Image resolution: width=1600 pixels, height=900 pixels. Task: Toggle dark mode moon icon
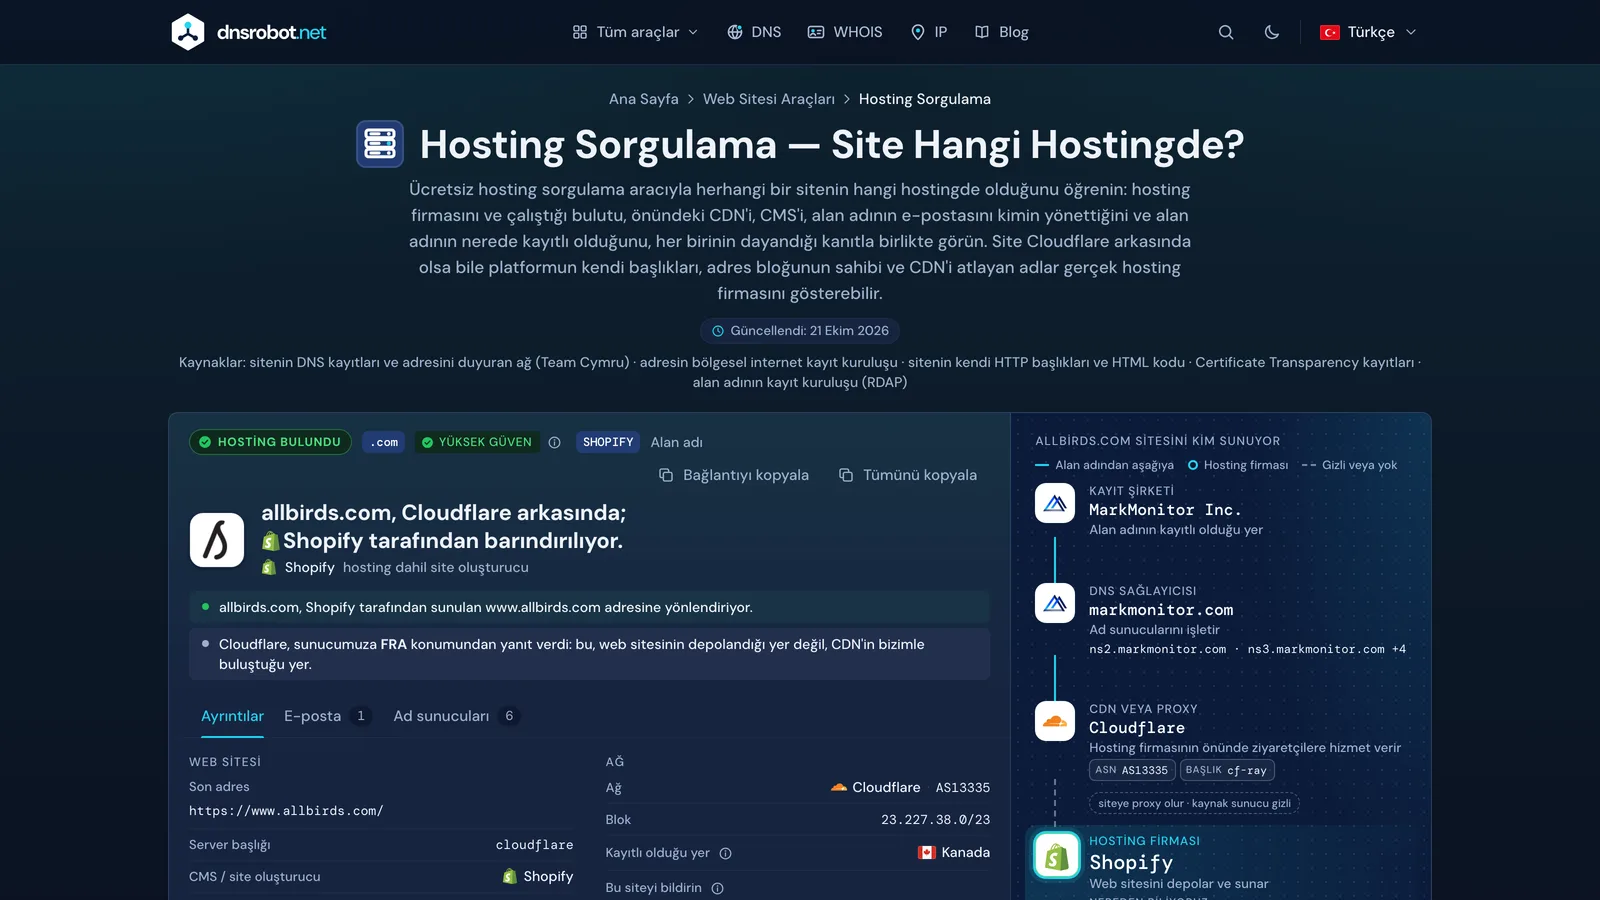point(1272,32)
